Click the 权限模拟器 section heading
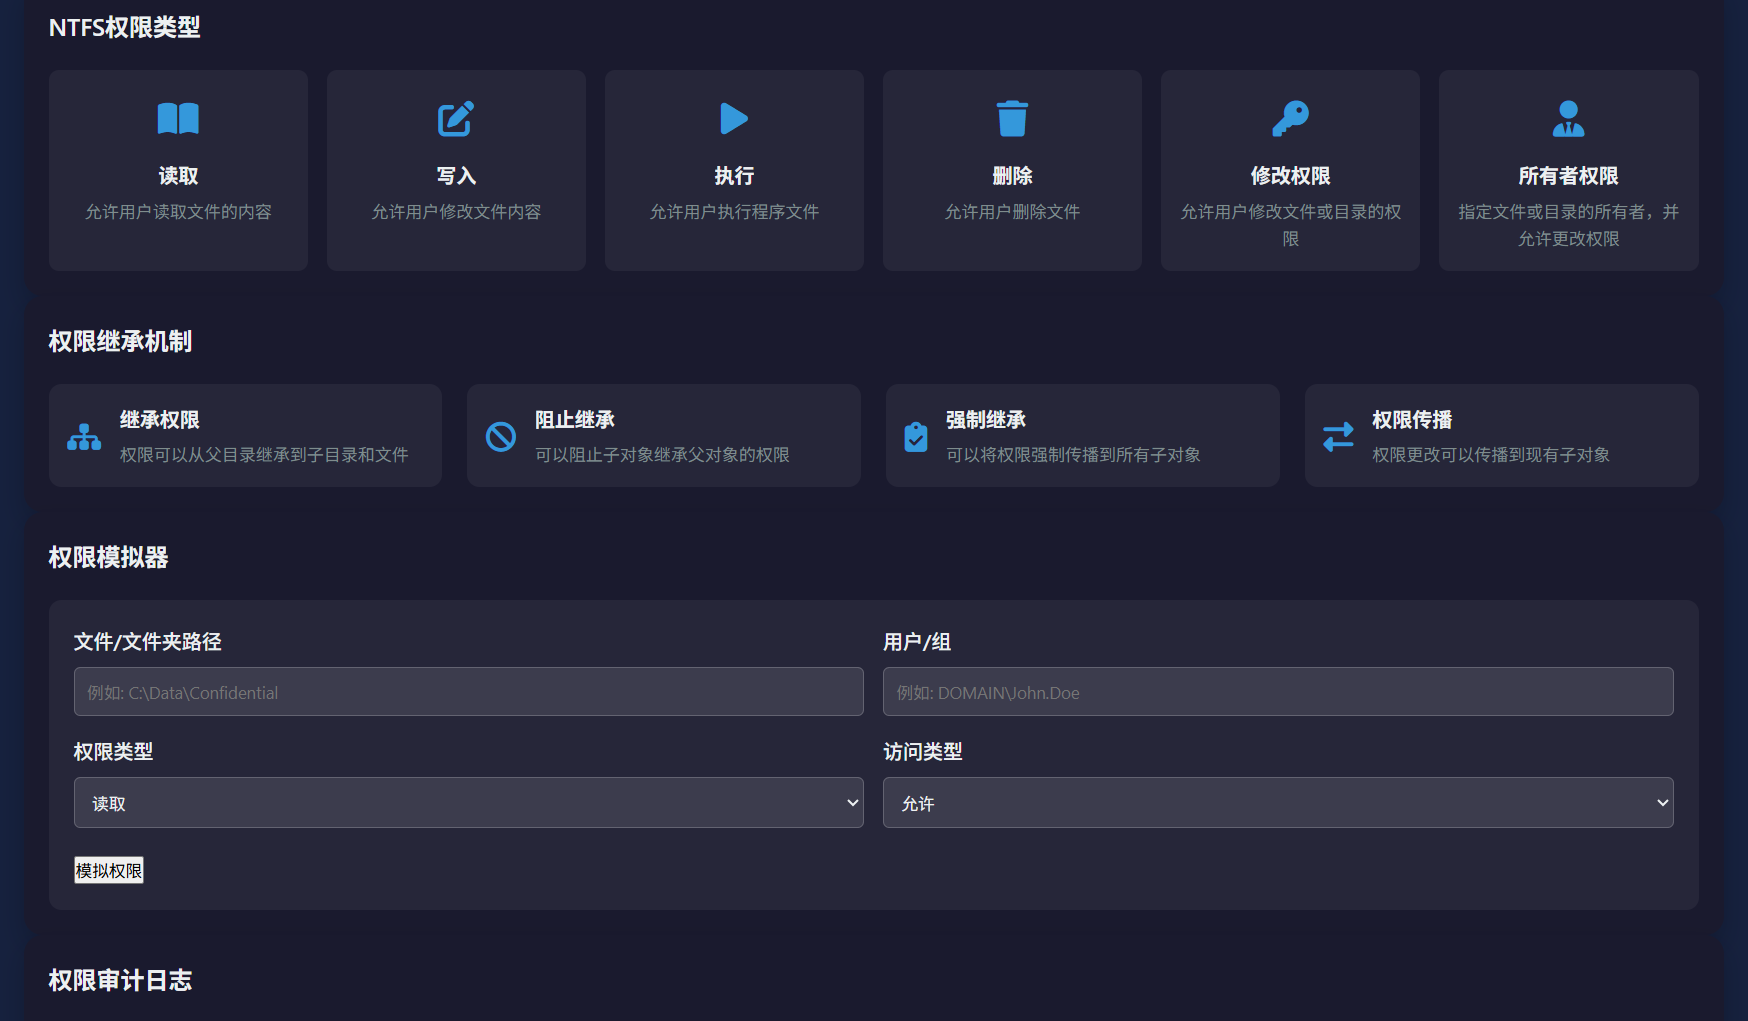Screen dimensions: 1748x1021 tap(108, 558)
